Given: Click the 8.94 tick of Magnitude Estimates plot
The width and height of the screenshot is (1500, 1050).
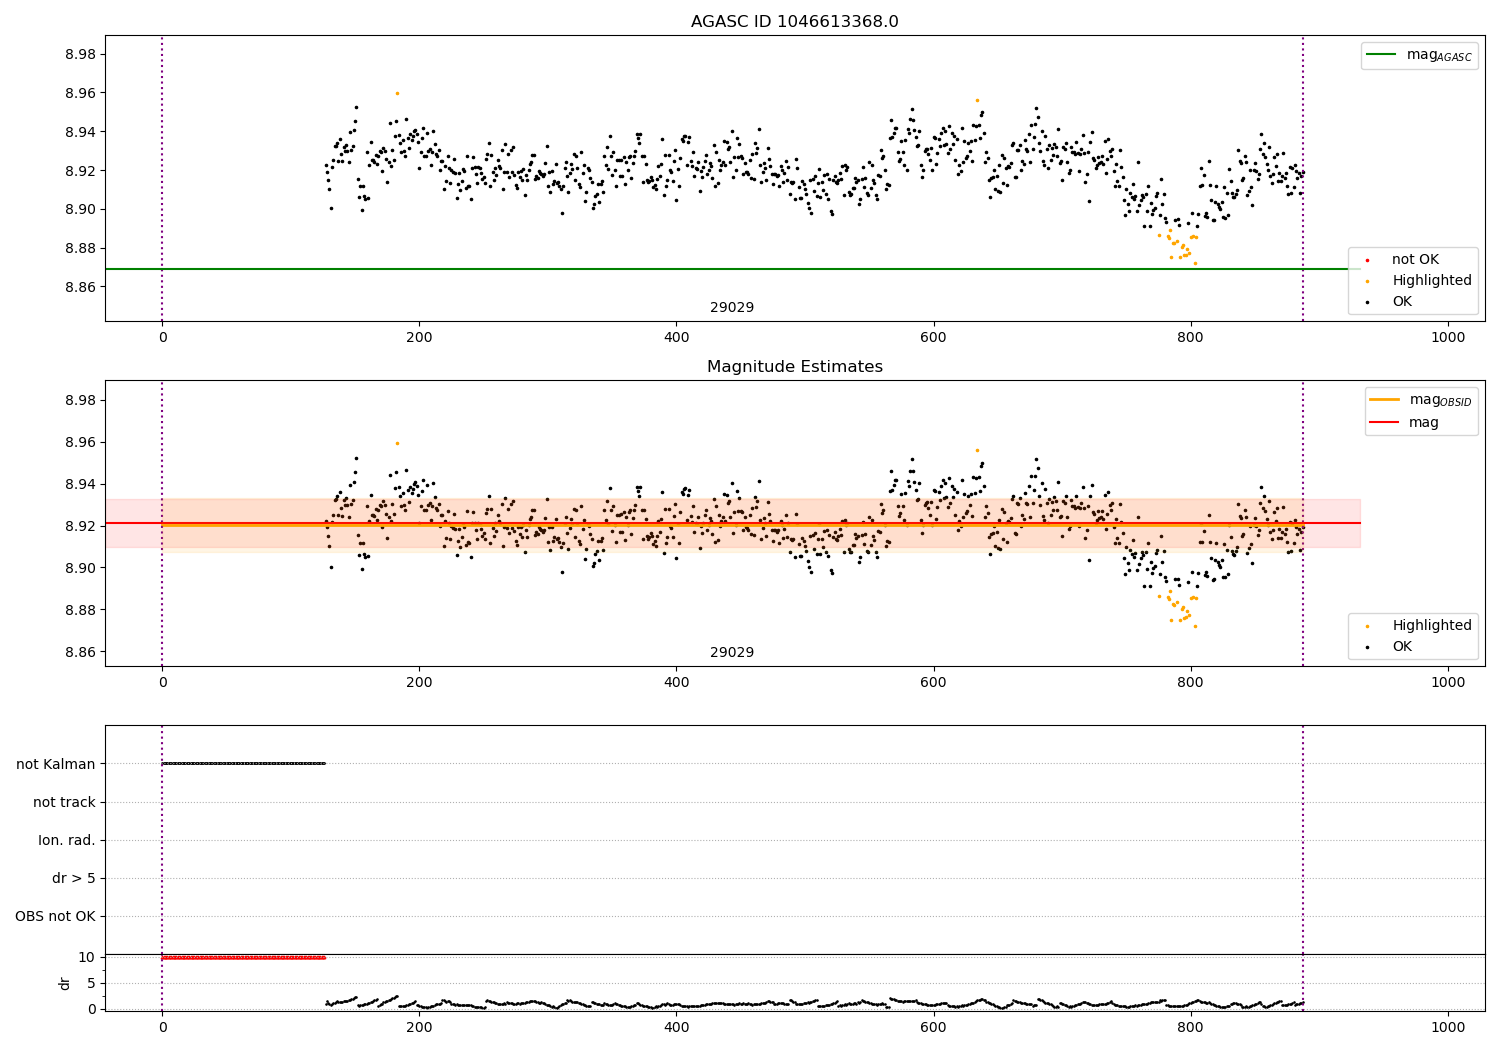Looking at the screenshot, I should tap(78, 484).
